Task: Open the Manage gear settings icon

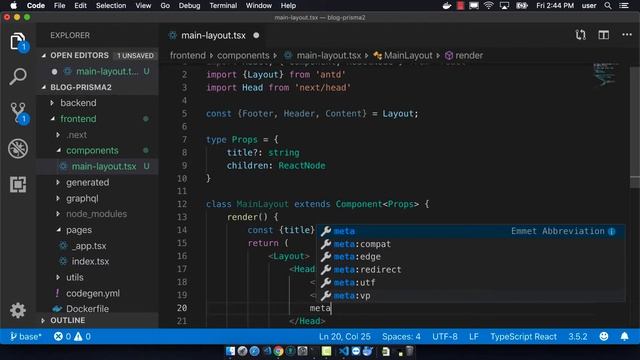Action: tap(18, 311)
